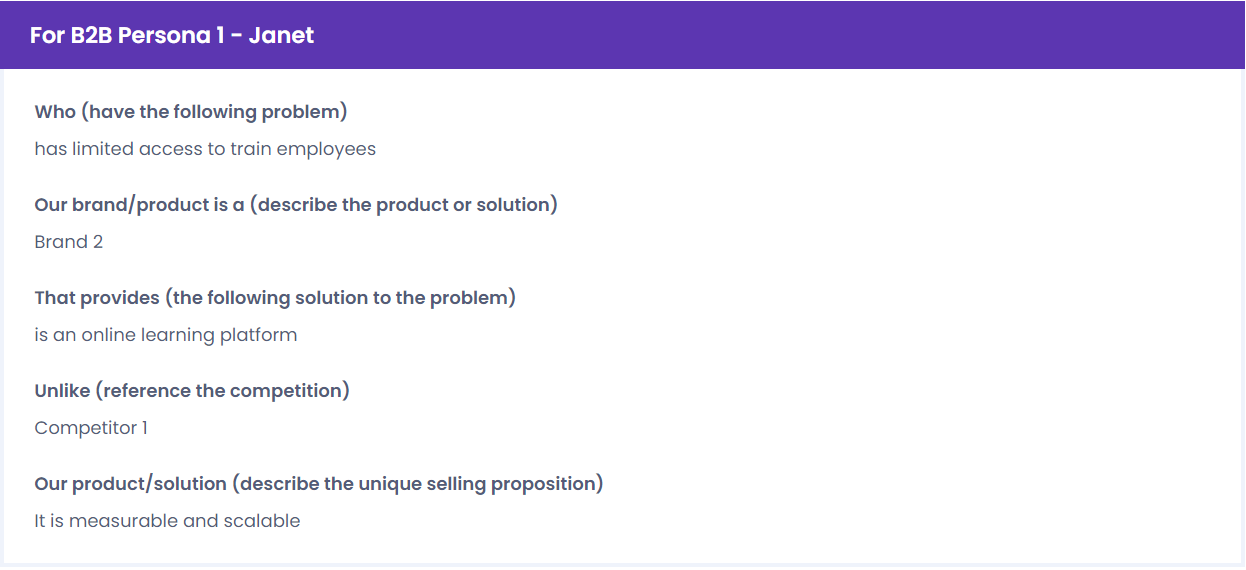Select 'It is measurable and scalable' text
Viewport: 1246px width, 570px height.
pos(167,521)
